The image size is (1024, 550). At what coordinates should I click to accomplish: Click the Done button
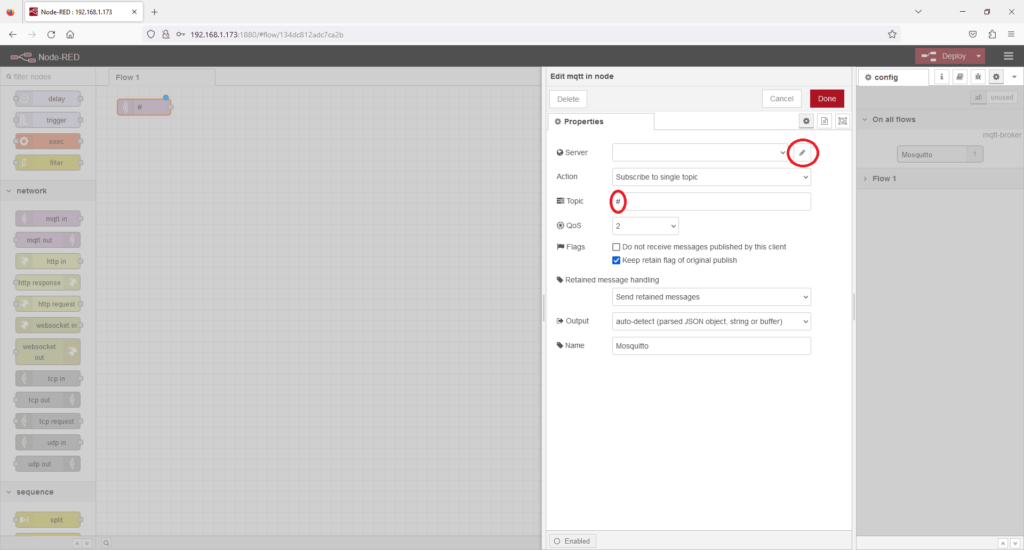point(827,99)
